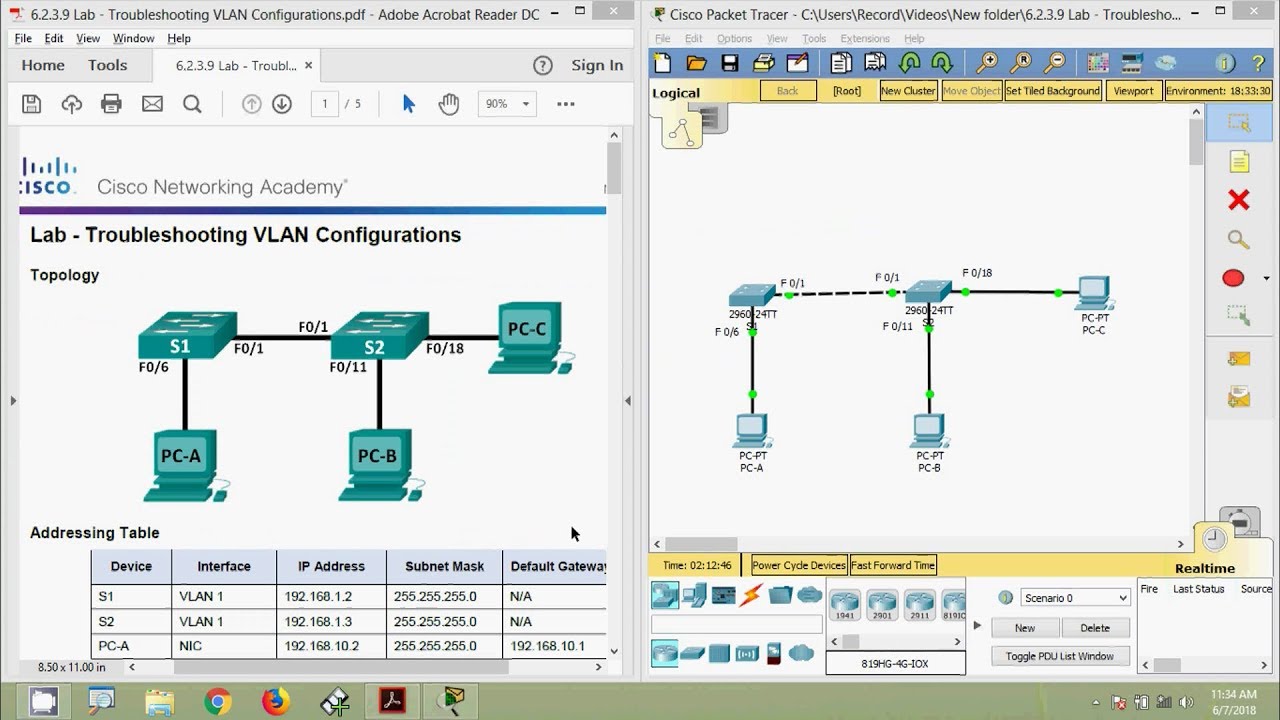
Task: Open more tools ellipsis in Acrobat
Action: (x=565, y=104)
